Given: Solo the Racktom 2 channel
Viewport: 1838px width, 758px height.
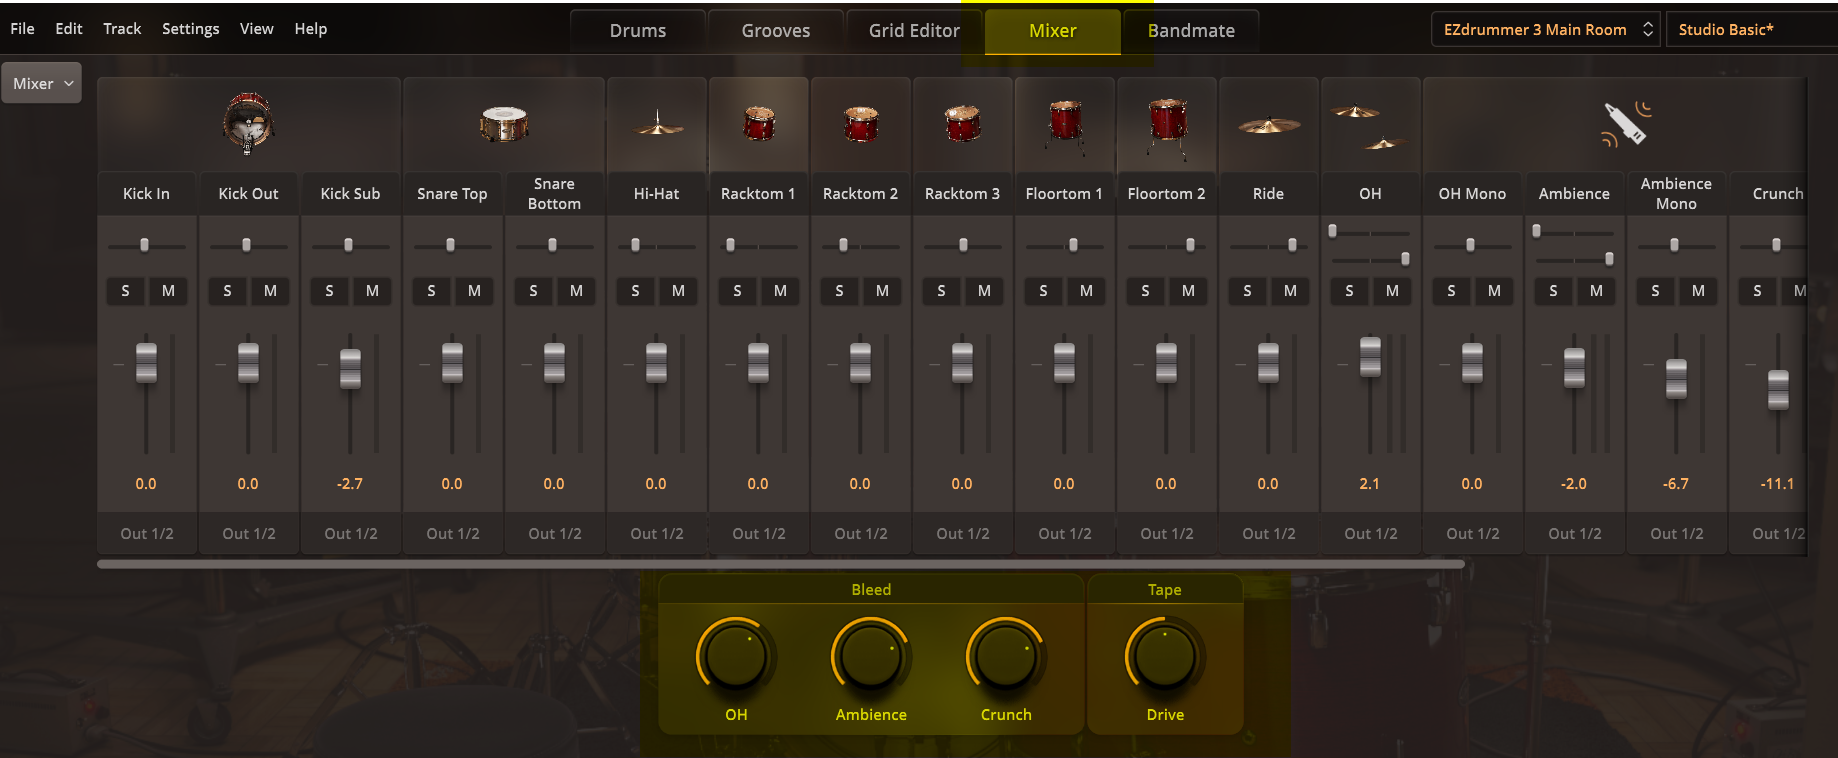Looking at the screenshot, I should point(839,291).
